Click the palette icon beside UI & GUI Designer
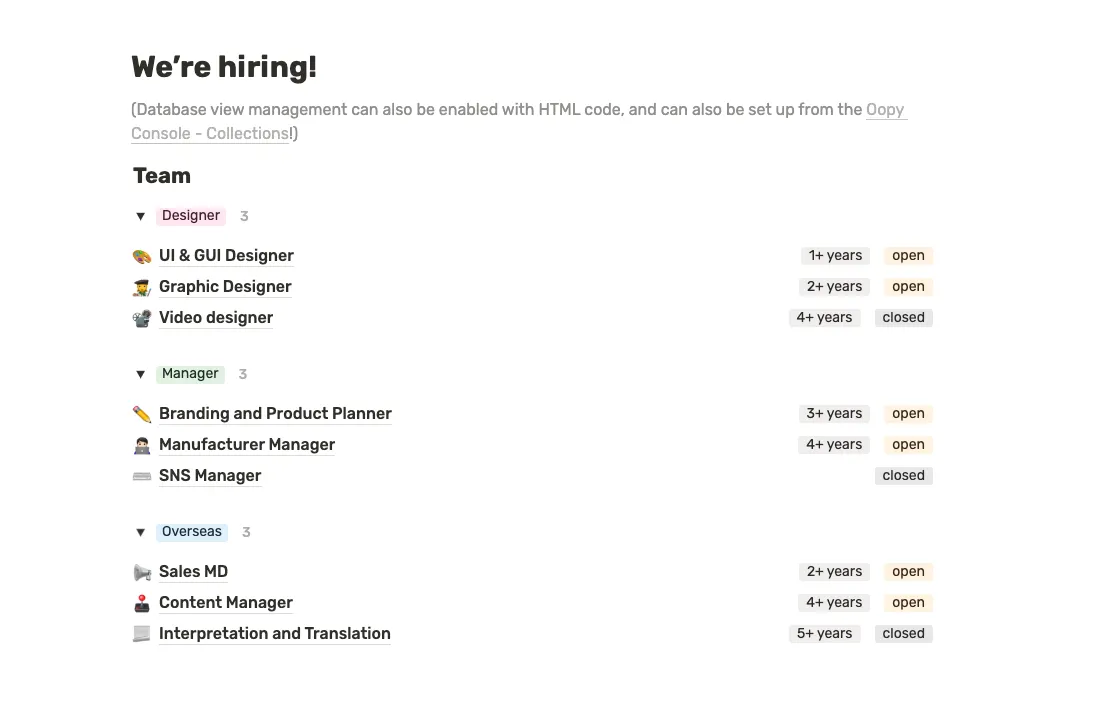 (142, 256)
